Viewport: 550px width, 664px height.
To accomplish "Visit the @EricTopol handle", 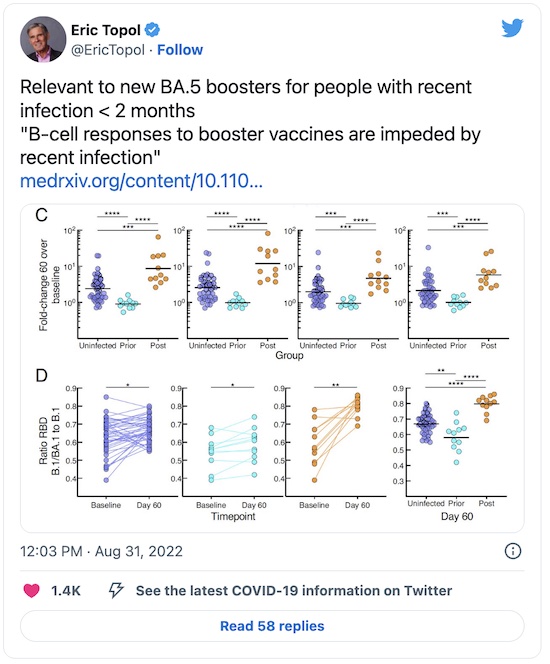I will click(108, 50).
